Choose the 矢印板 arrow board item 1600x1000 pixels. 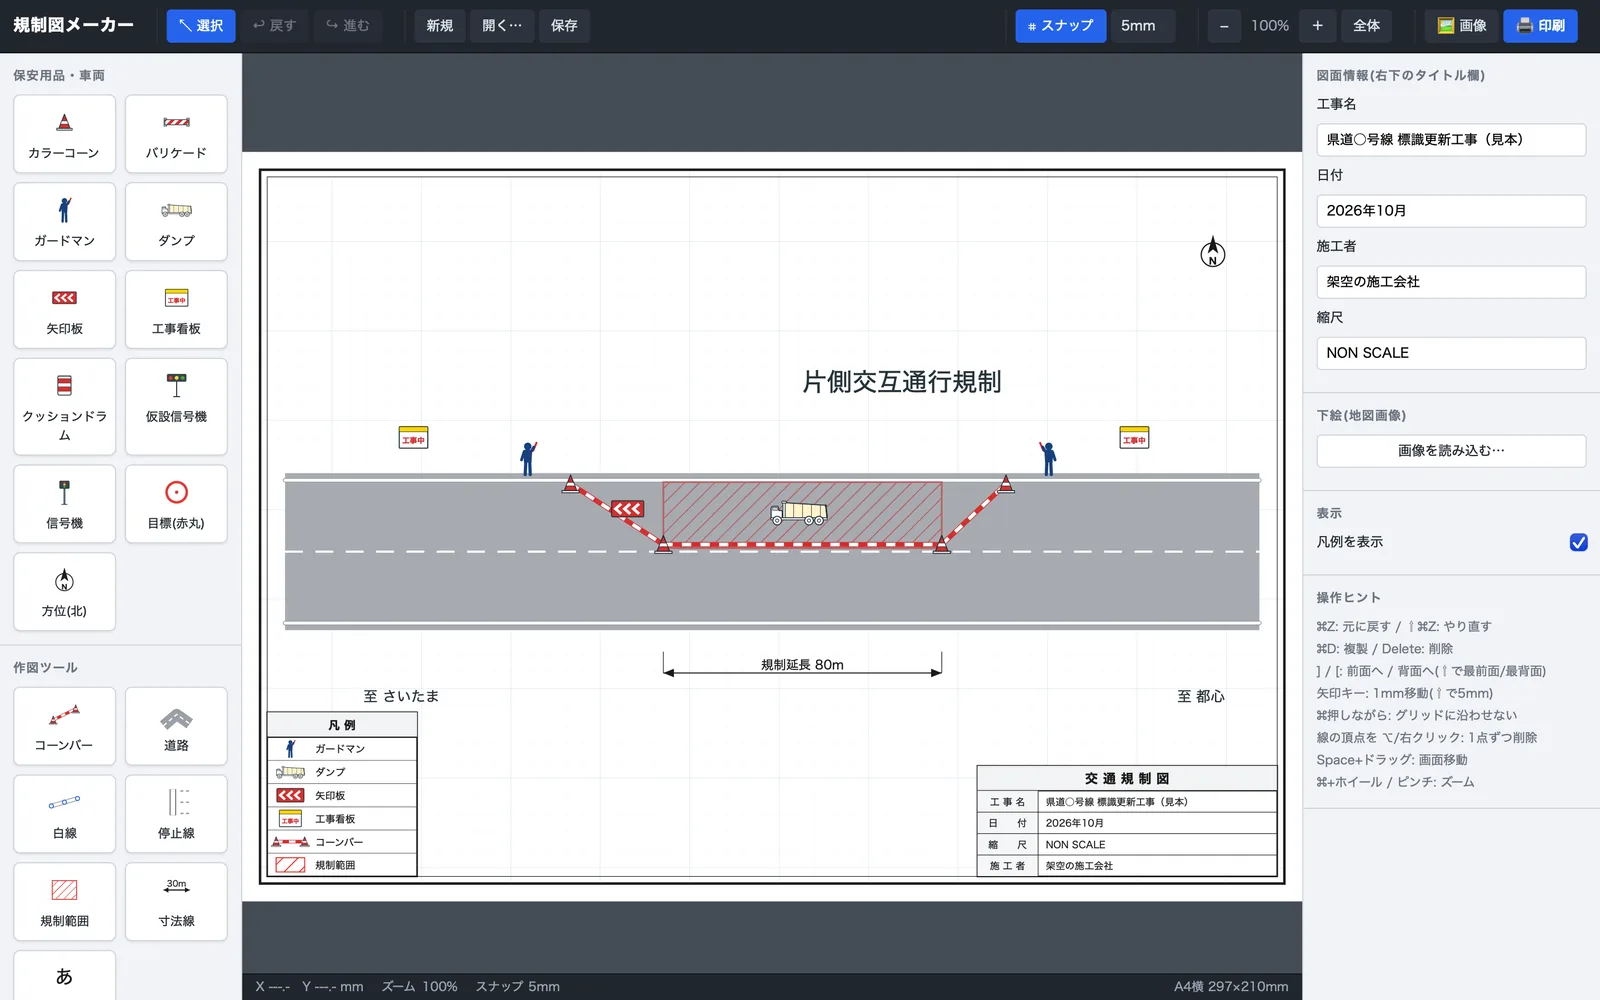(x=64, y=310)
